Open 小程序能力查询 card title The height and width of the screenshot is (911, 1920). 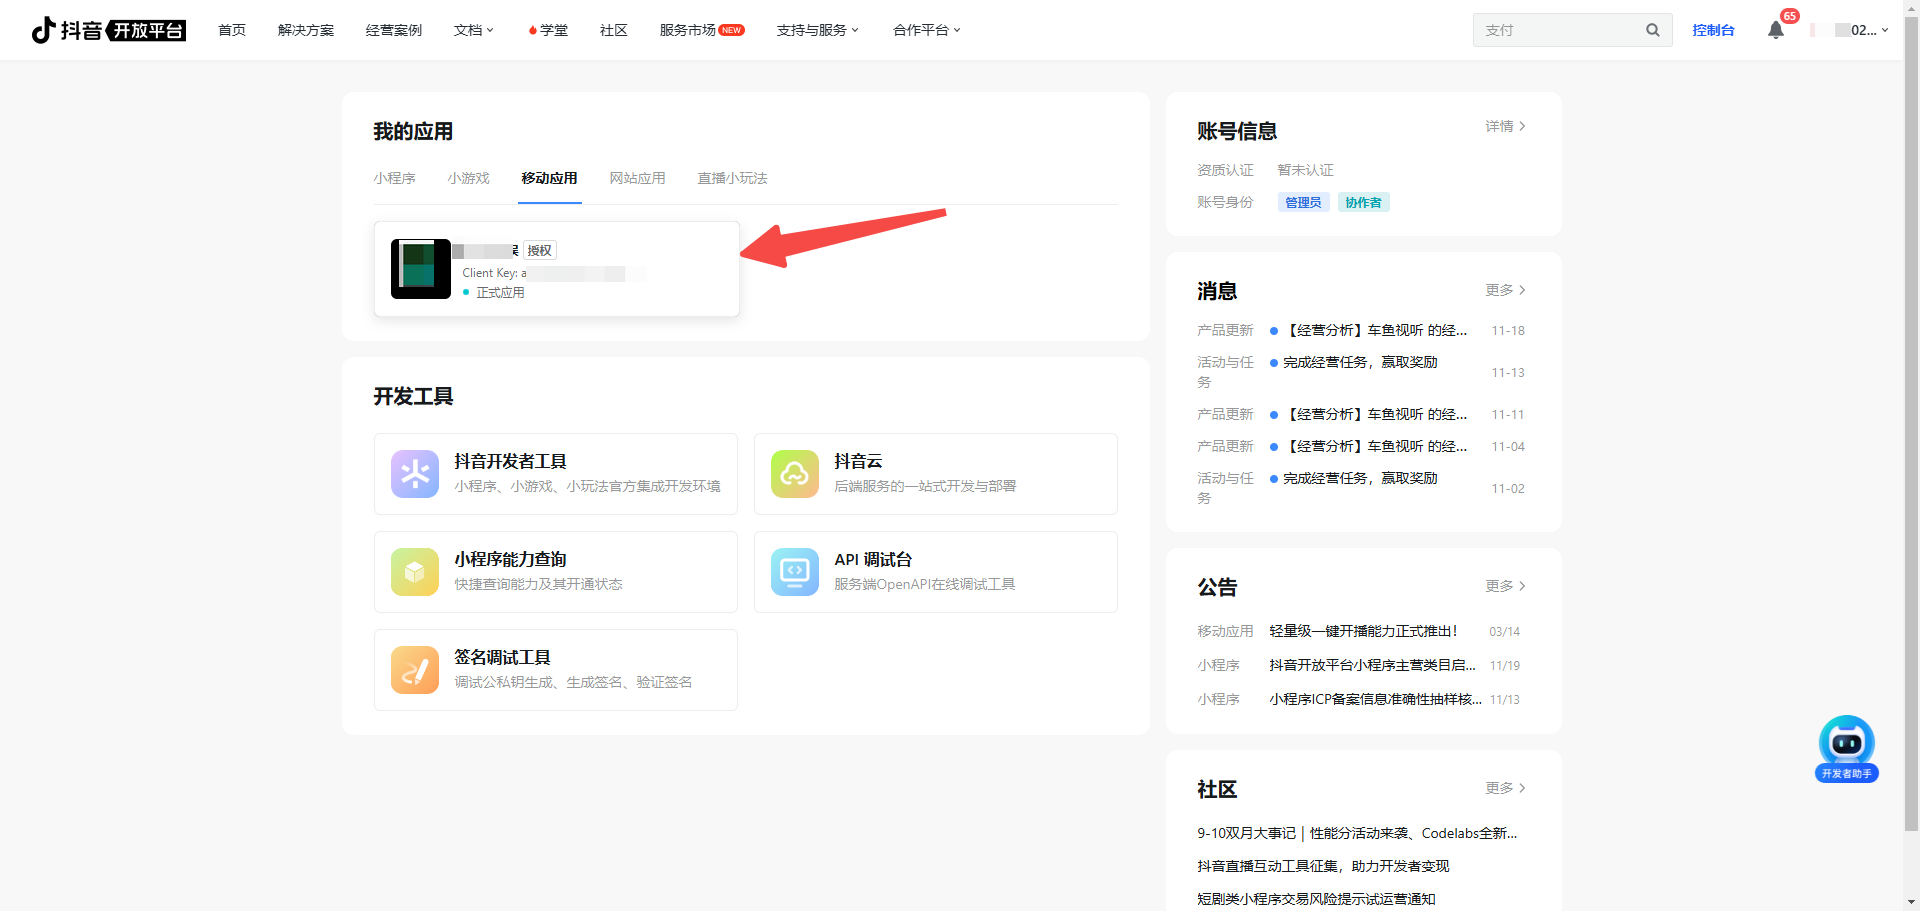pos(511,559)
